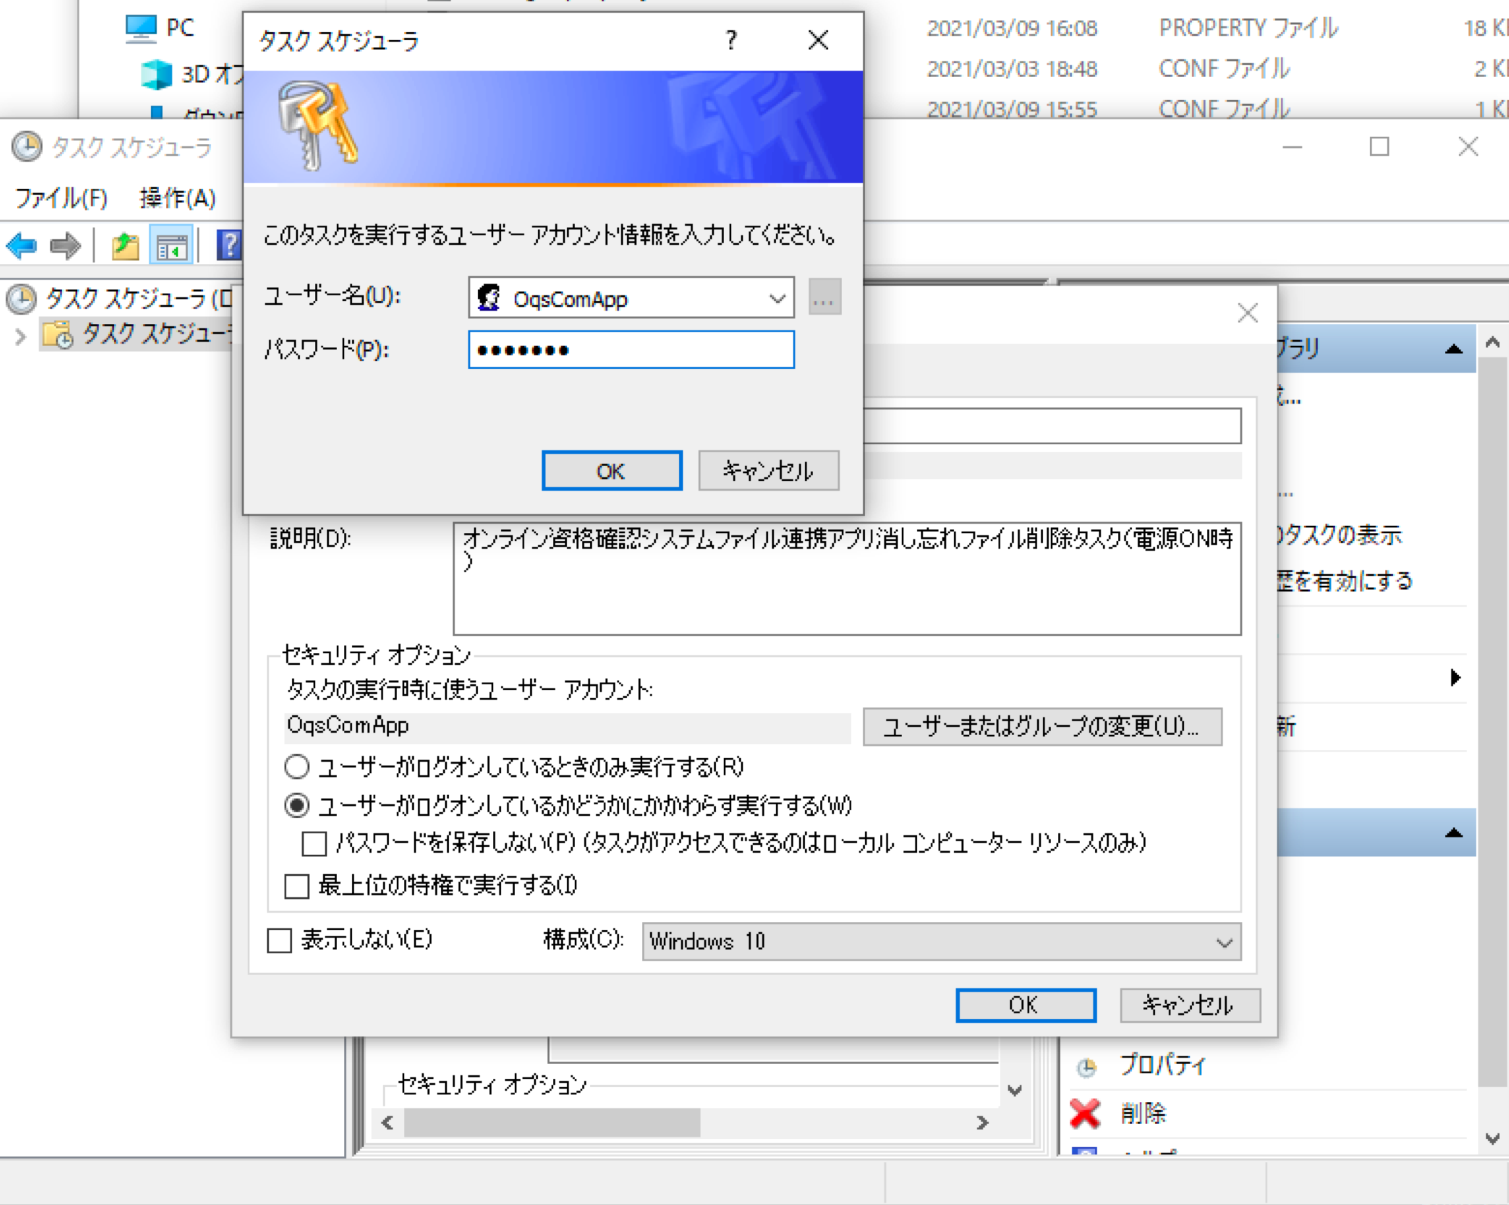This screenshot has width=1509, height=1205.
Task: Click the gray Forward arrow in toolbar
Action: 66,245
